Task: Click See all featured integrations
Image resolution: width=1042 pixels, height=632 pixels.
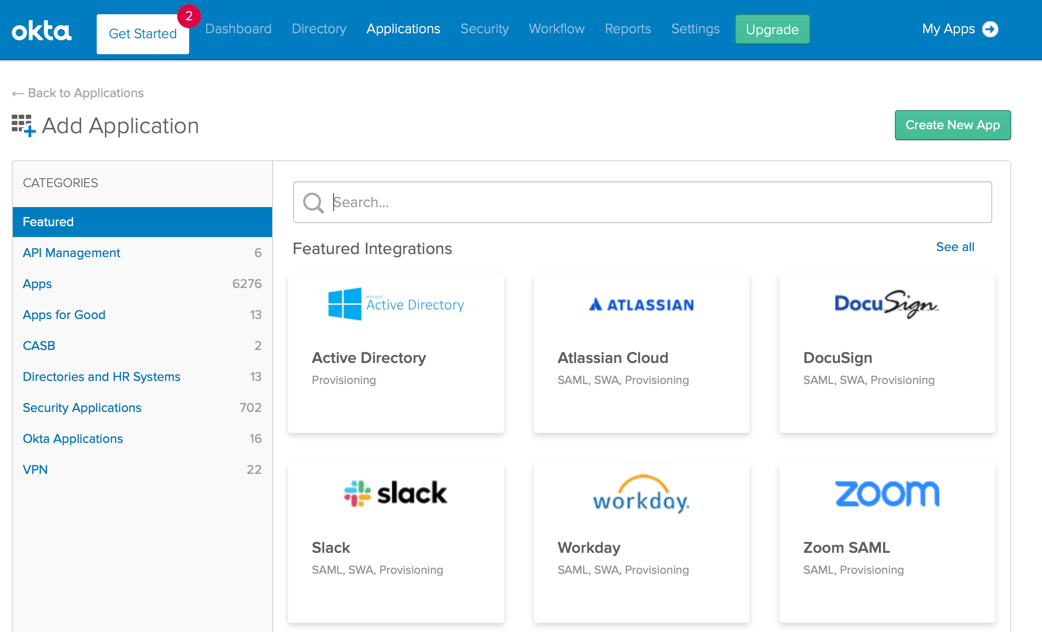Action: coord(954,247)
